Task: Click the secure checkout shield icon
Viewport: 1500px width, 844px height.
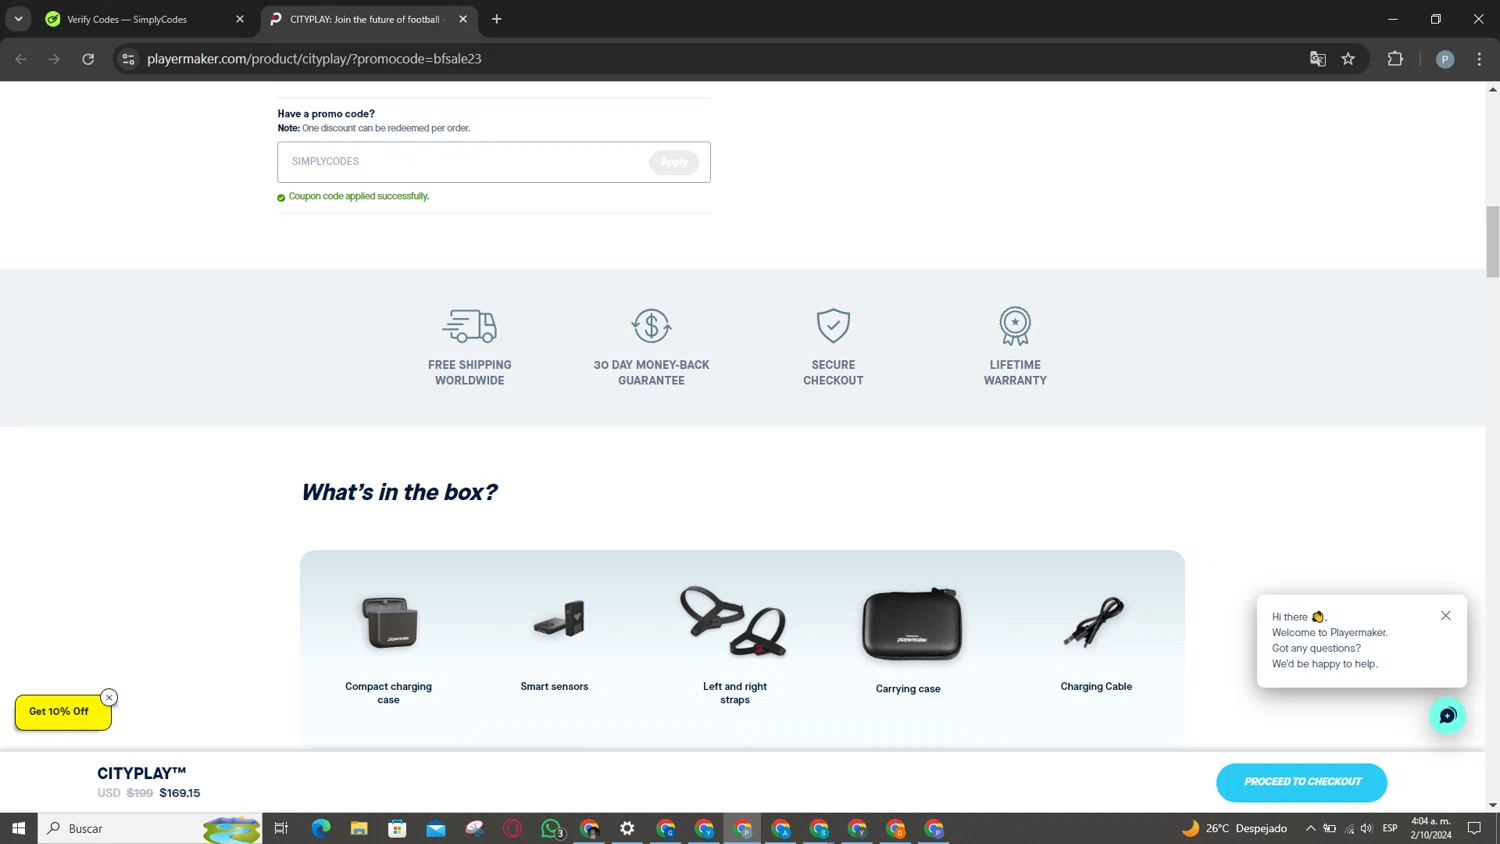Action: coord(833,326)
